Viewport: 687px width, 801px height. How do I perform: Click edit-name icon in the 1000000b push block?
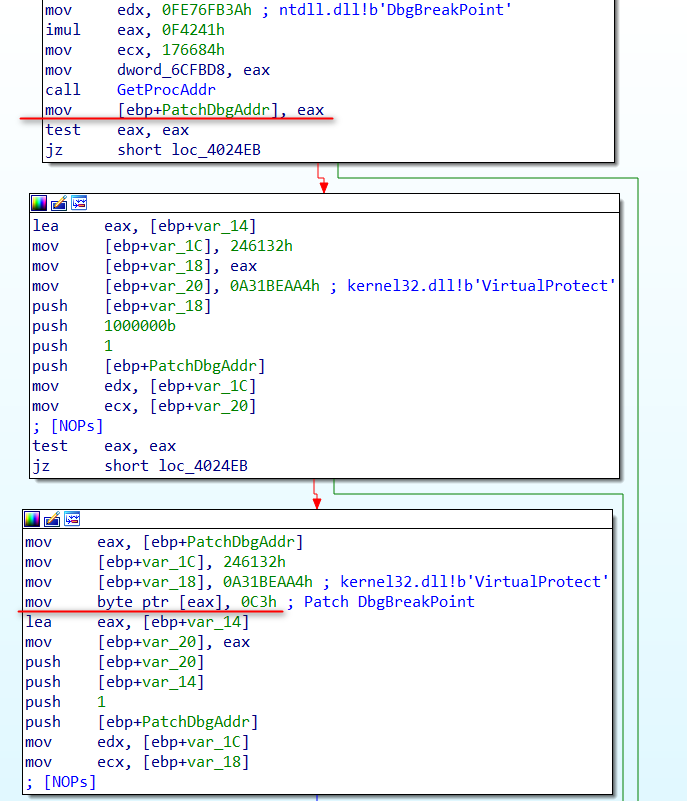coord(59,203)
